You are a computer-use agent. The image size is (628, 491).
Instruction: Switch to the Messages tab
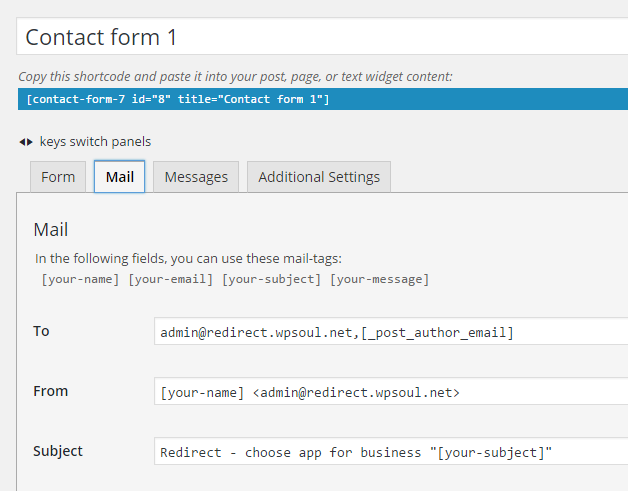click(196, 177)
